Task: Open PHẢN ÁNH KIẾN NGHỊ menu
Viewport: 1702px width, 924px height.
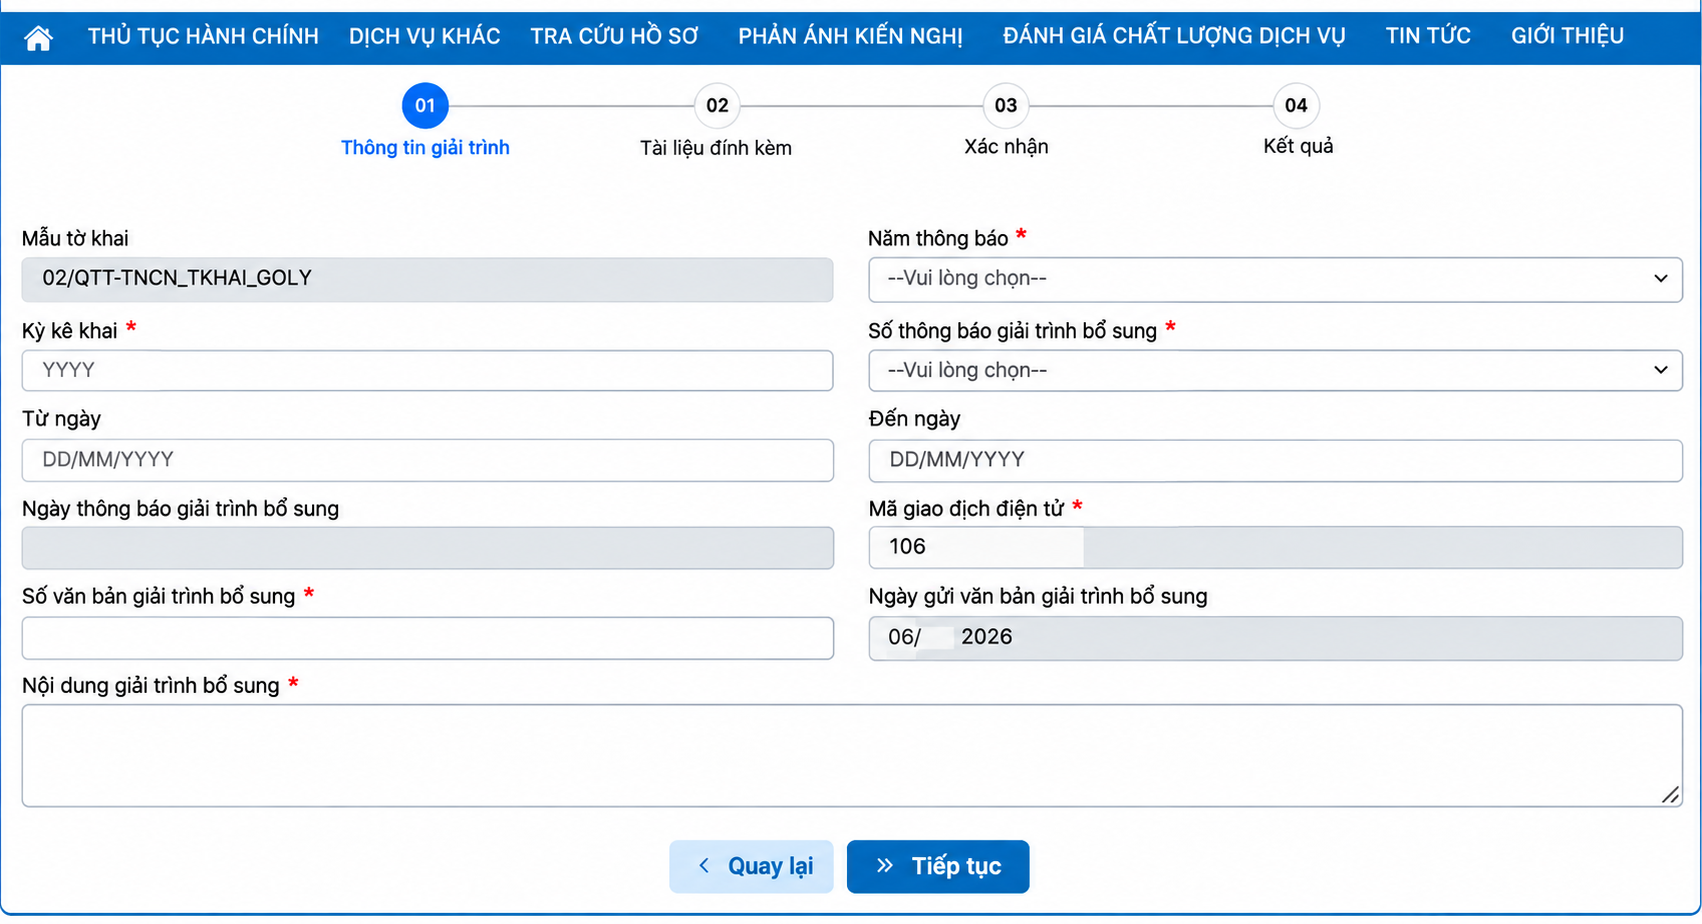Action: coord(850,36)
